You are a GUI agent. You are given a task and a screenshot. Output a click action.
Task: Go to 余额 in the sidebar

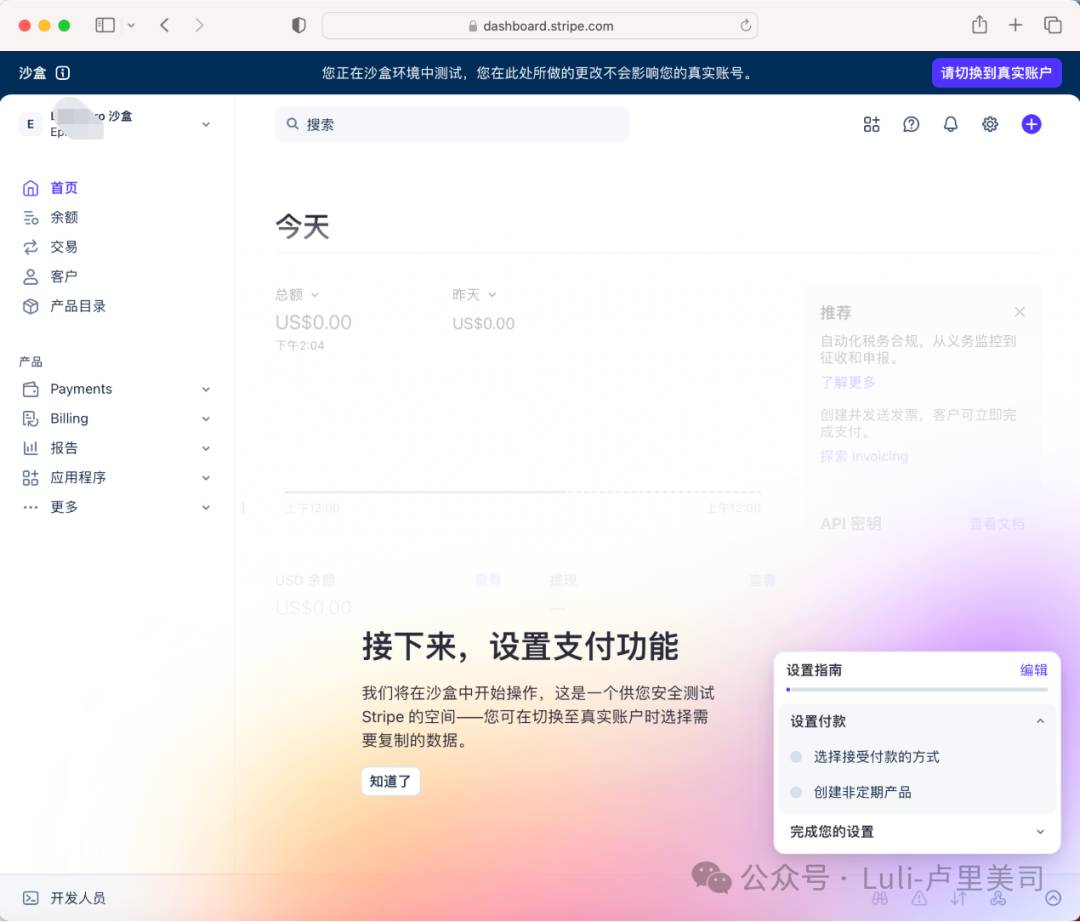[64, 218]
